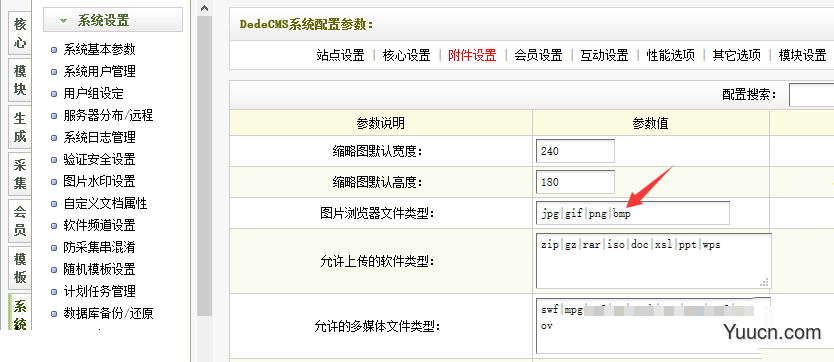Viewport: 834px width, 362px height.
Task: Select the 核心设置 config tab
Action: point(406,55)
